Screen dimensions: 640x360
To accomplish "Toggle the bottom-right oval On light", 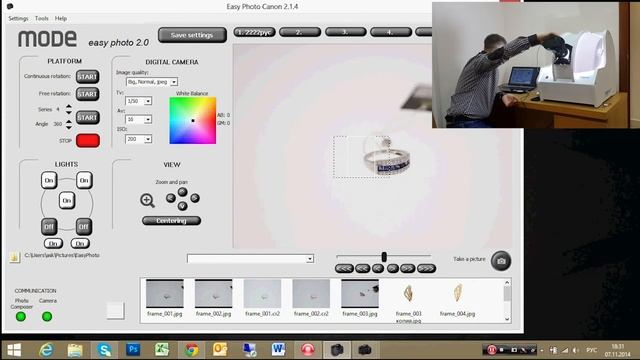I will pos(80,244).
